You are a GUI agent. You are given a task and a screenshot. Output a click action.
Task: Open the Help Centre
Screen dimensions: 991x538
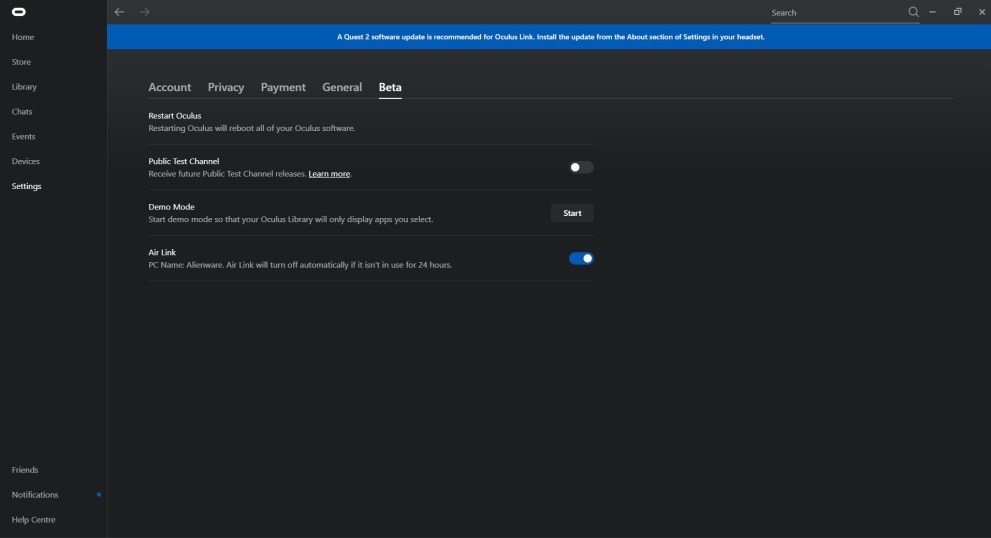pos(33,520)
